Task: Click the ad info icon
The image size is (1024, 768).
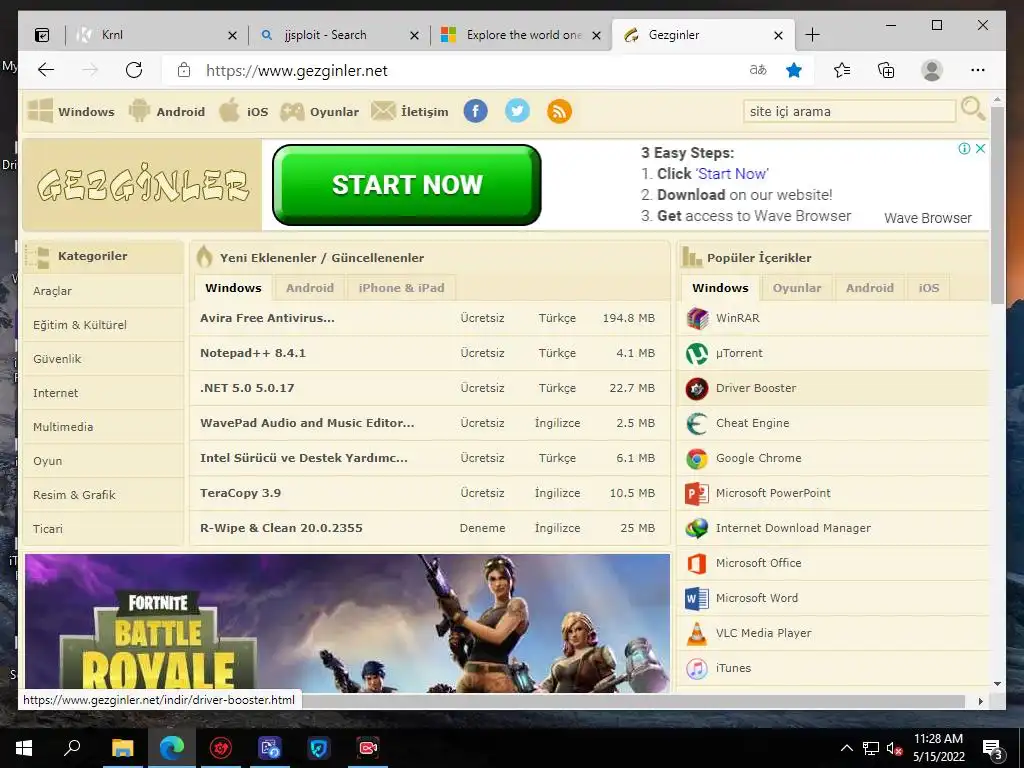Action: tap(964, 148)
